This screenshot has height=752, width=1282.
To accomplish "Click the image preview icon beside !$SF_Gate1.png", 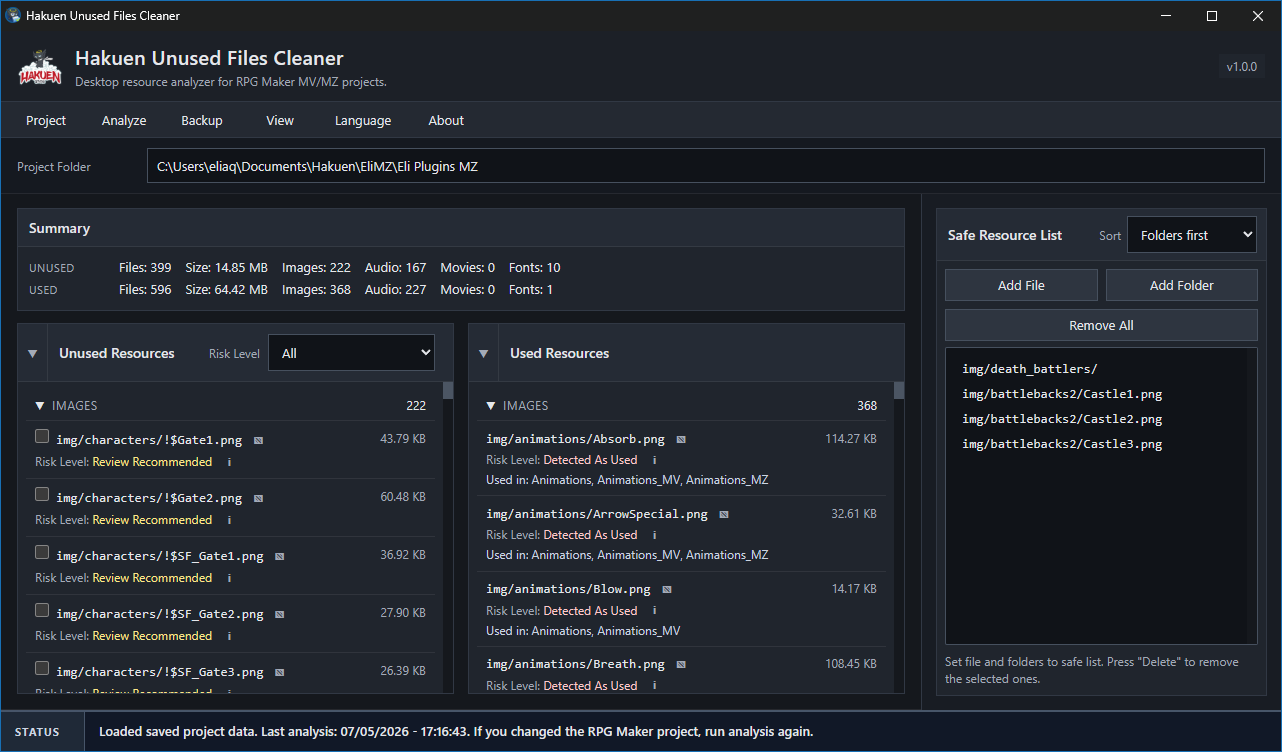I will pyautogui.click(x=280, y=556).
